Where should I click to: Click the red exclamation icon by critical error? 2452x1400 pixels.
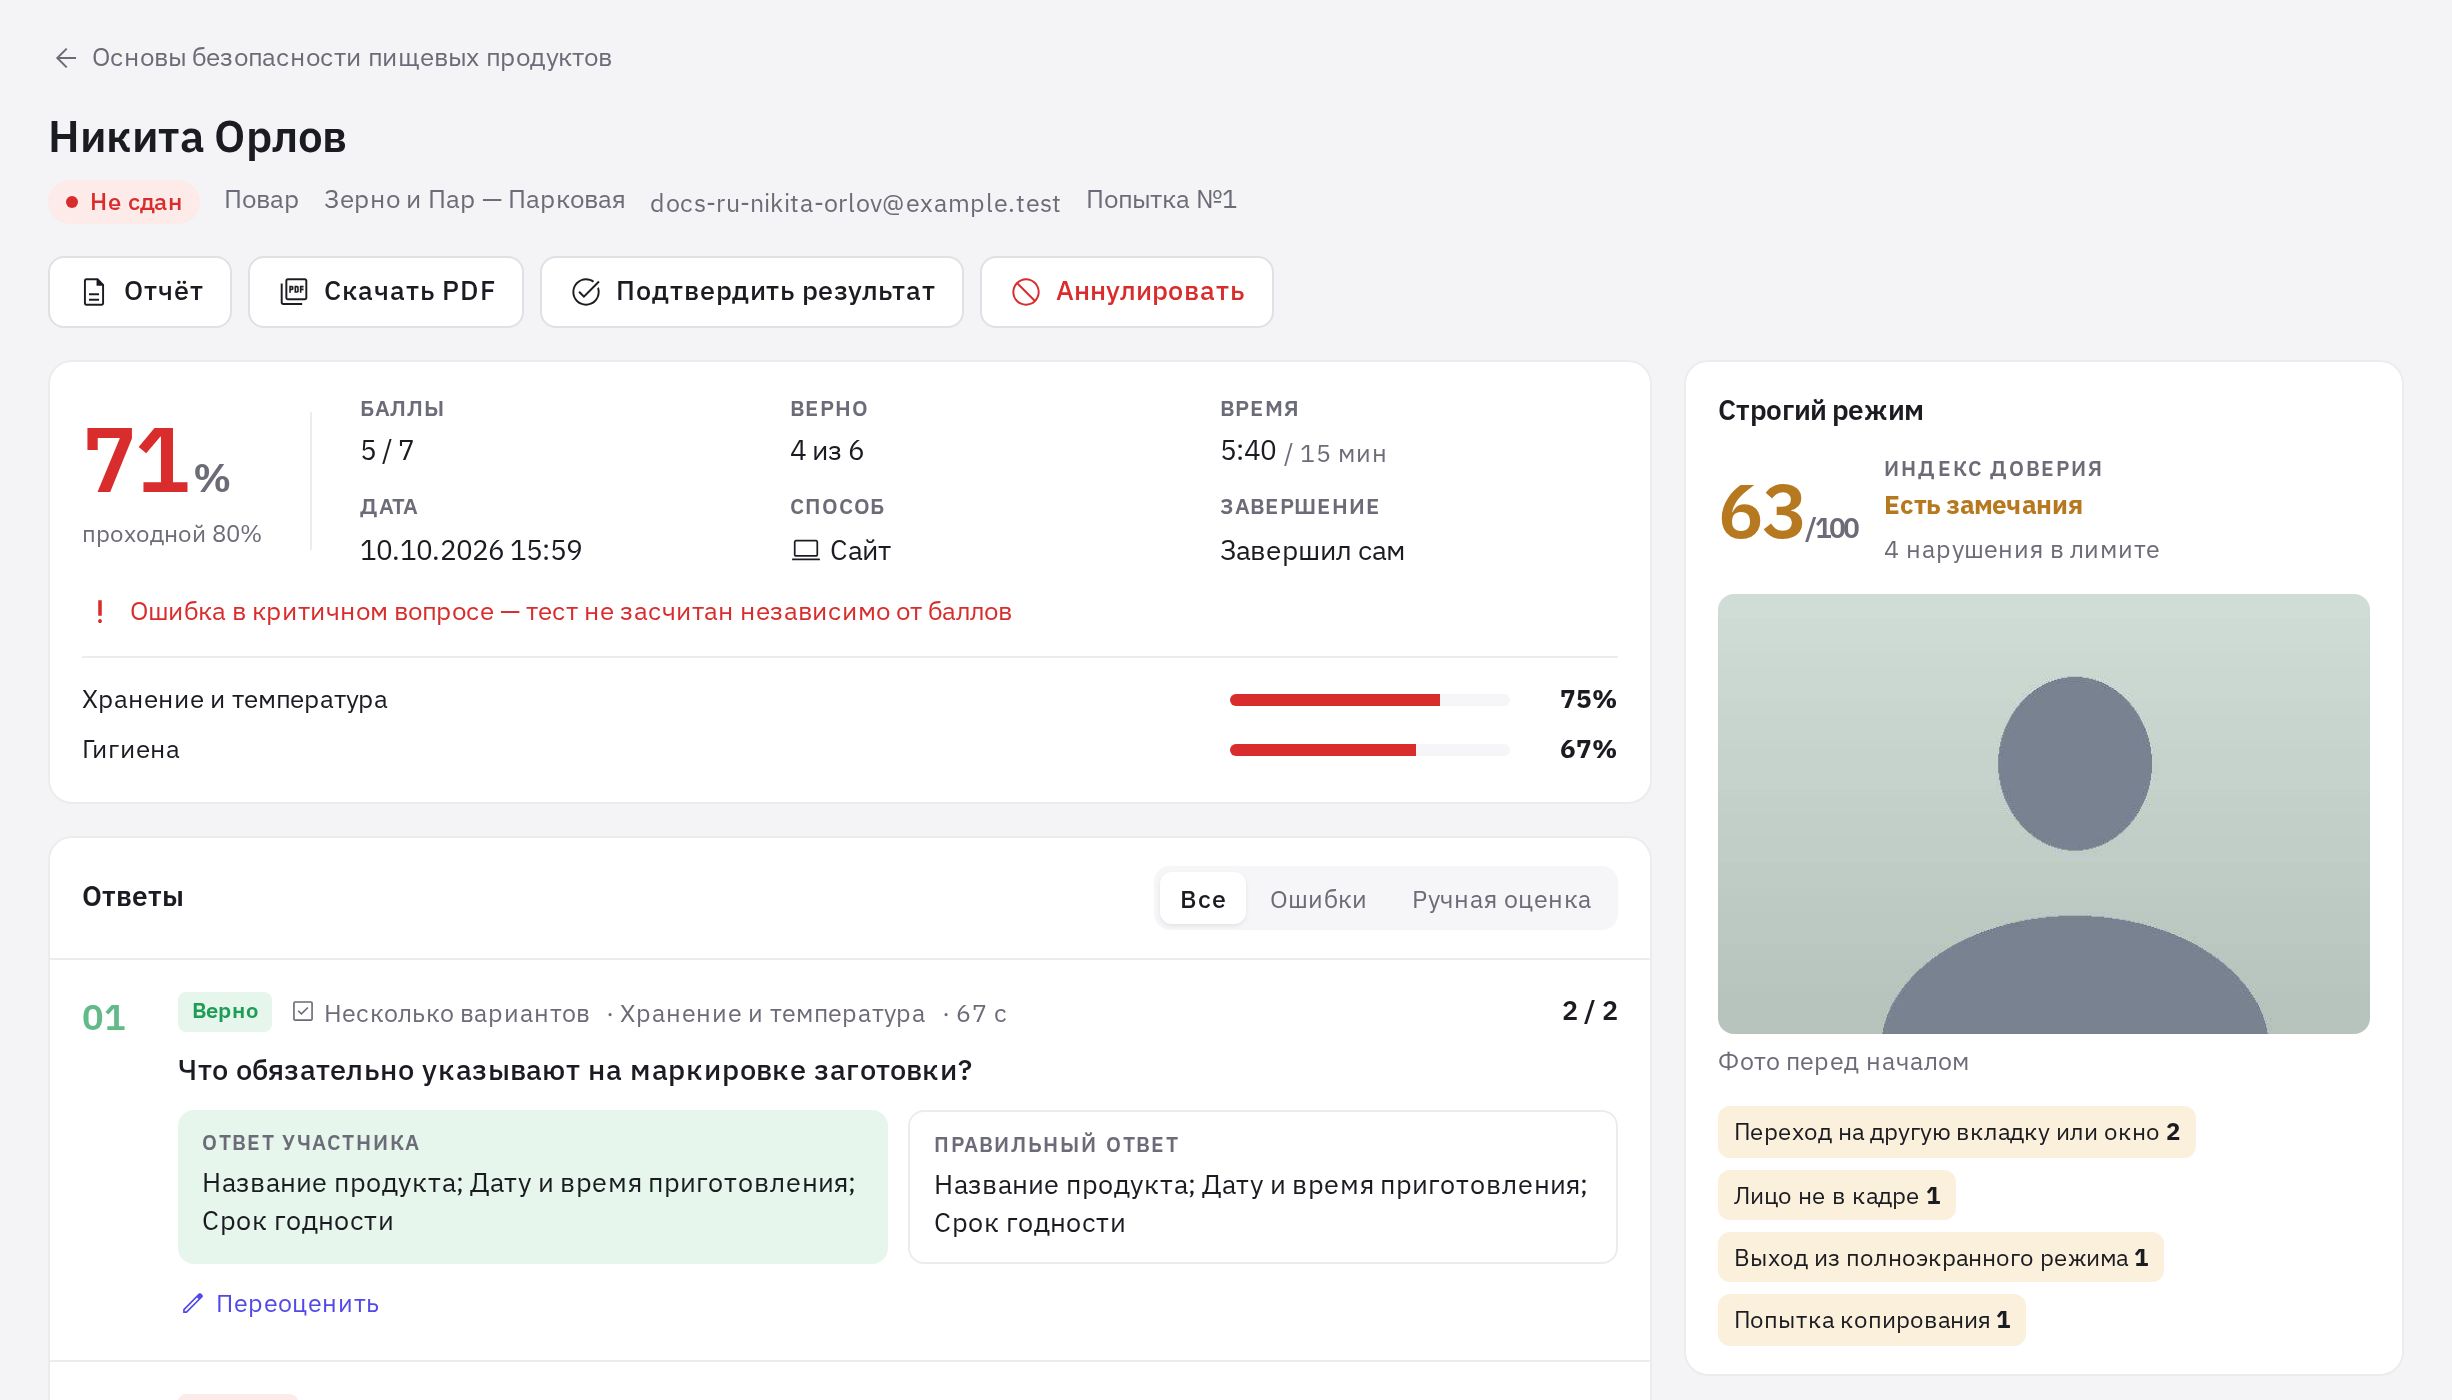[100, 611]
